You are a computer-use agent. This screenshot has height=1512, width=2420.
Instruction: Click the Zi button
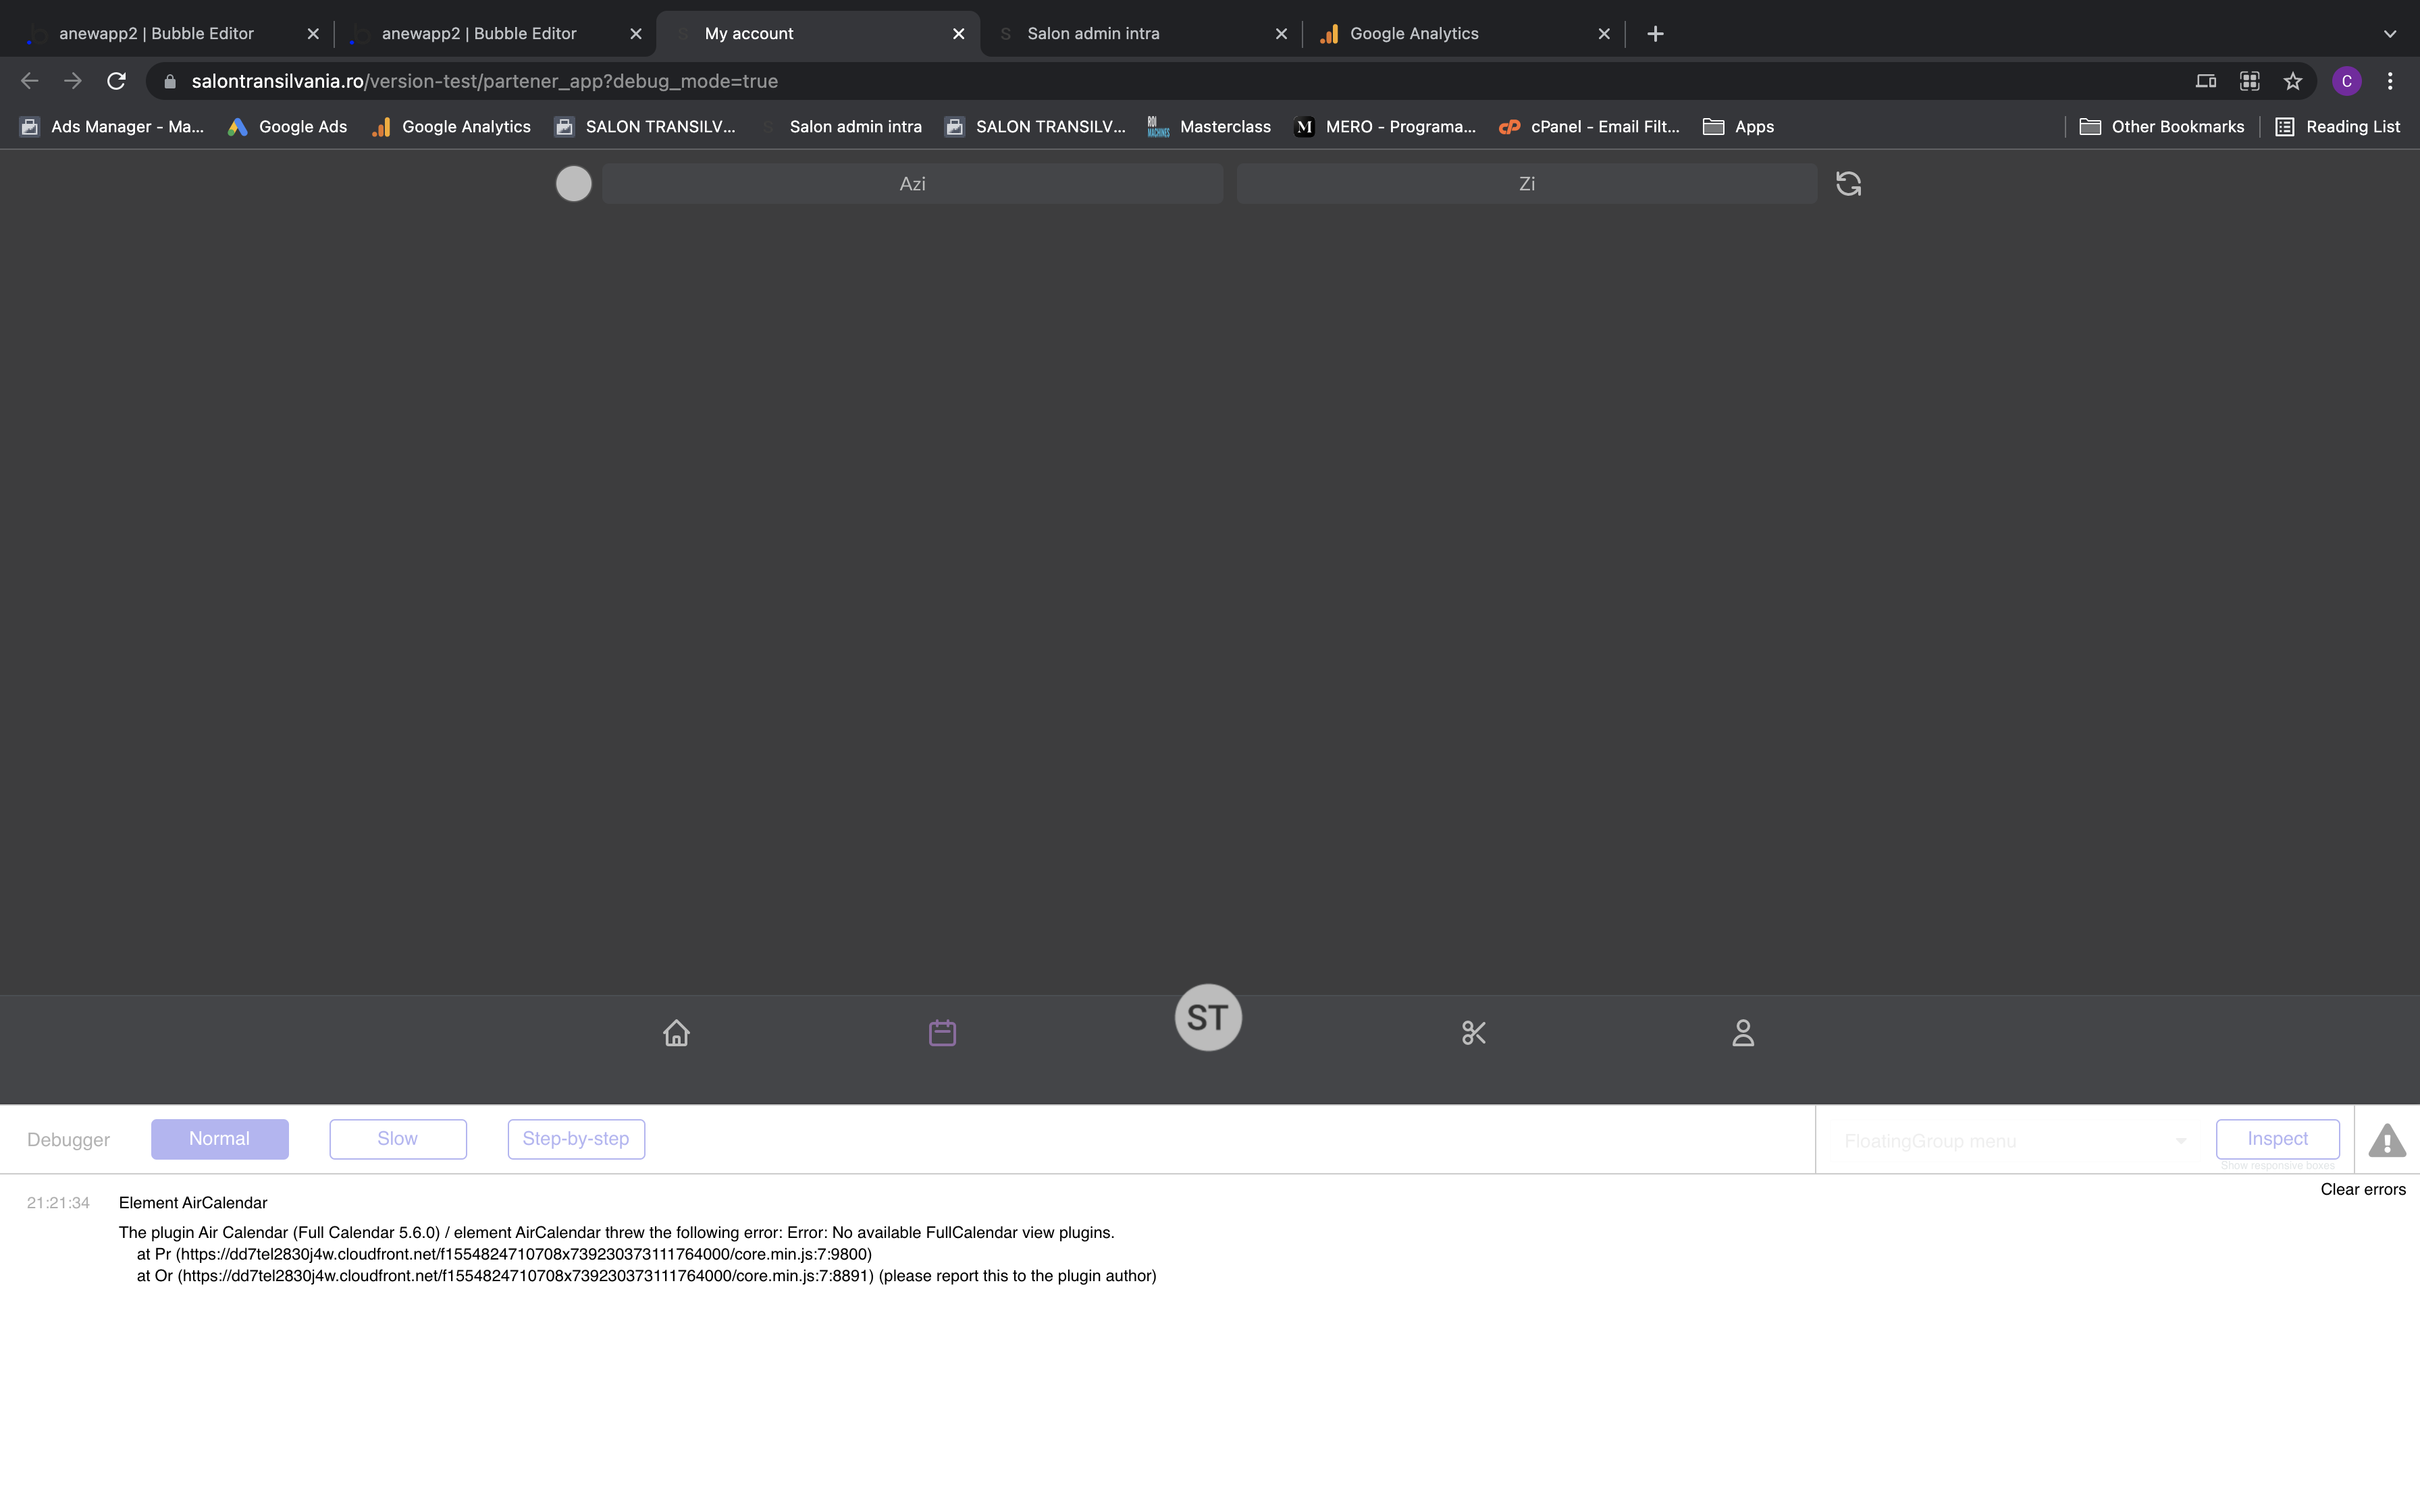coord(1527,183)
